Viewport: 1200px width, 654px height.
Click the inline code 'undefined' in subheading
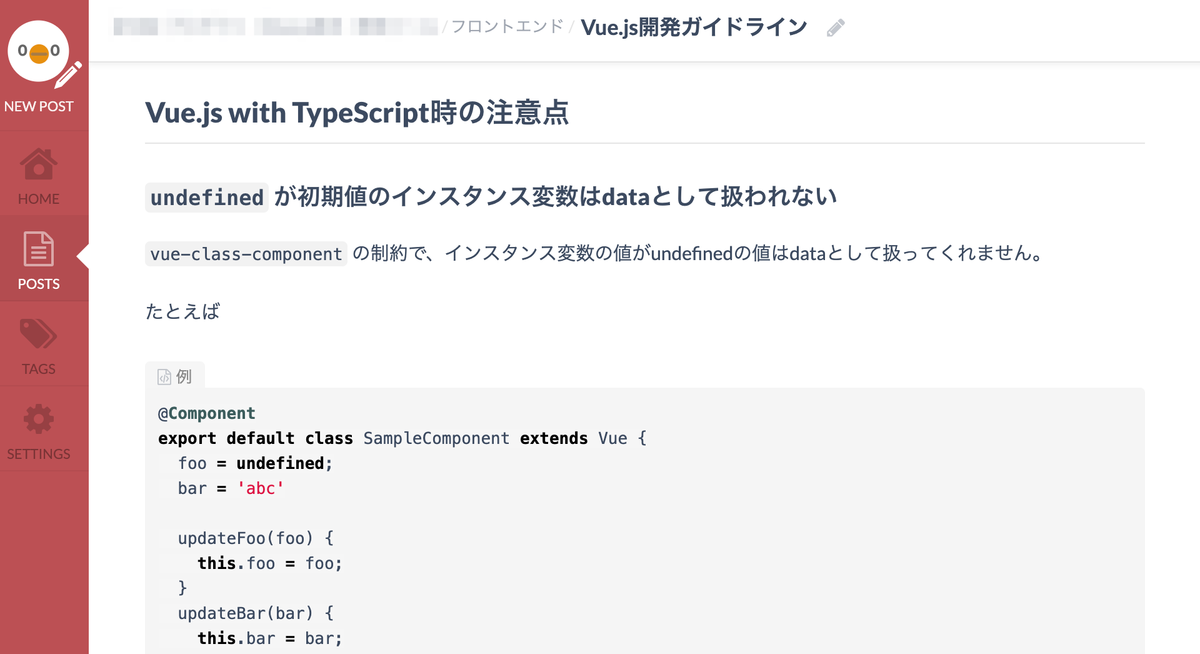coord(207,198)
